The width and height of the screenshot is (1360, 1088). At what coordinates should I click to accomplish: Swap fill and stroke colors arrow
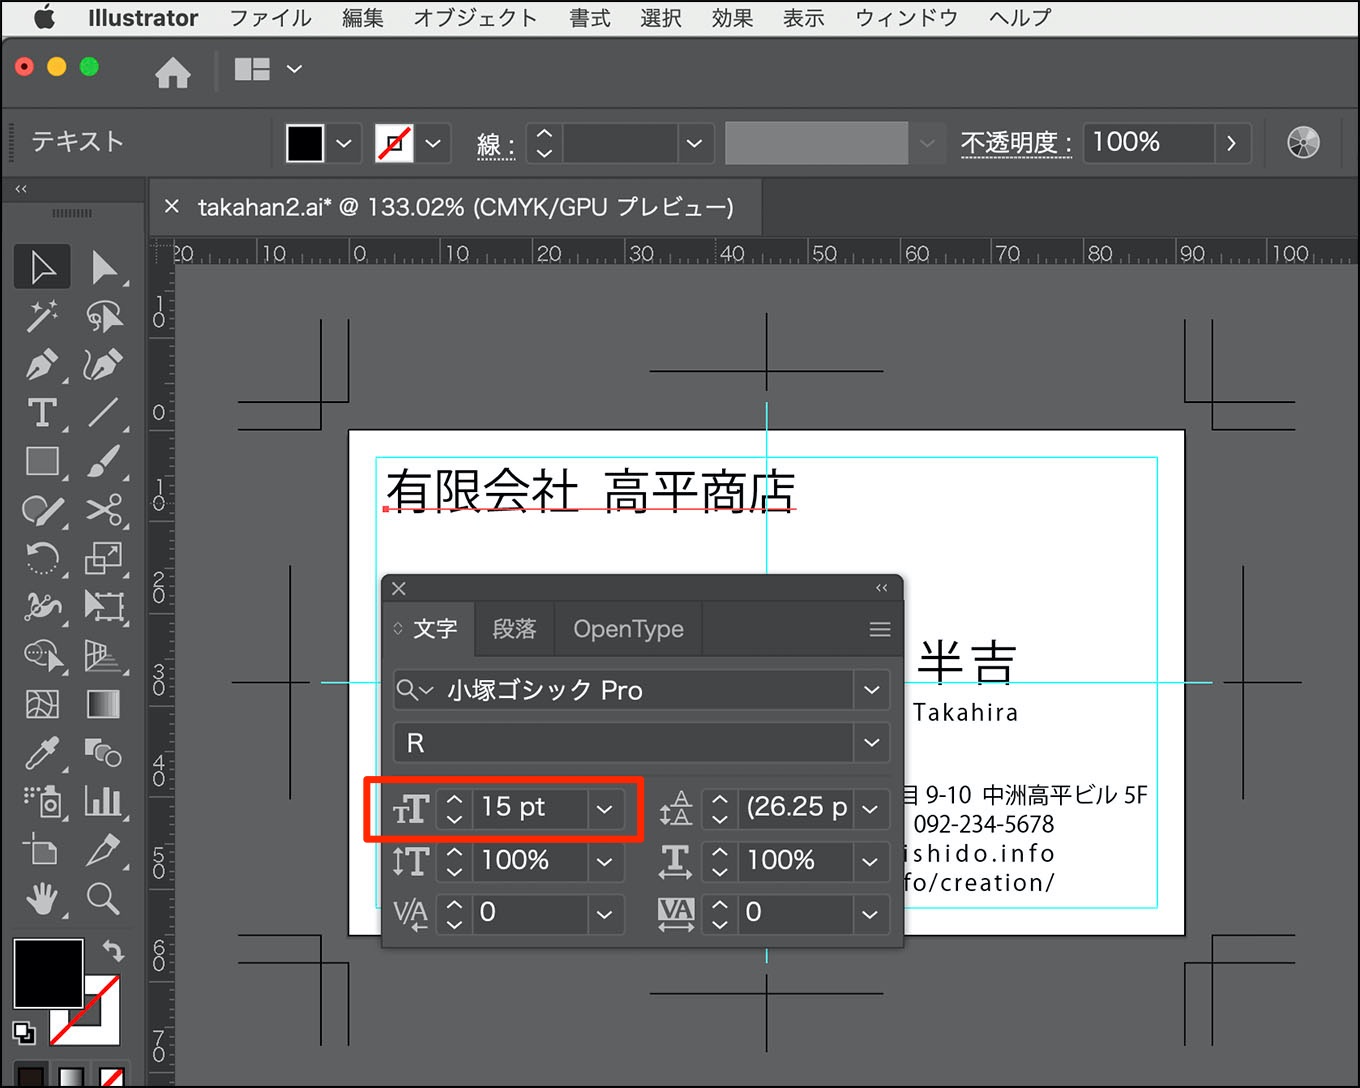click(x=113, y=949)
